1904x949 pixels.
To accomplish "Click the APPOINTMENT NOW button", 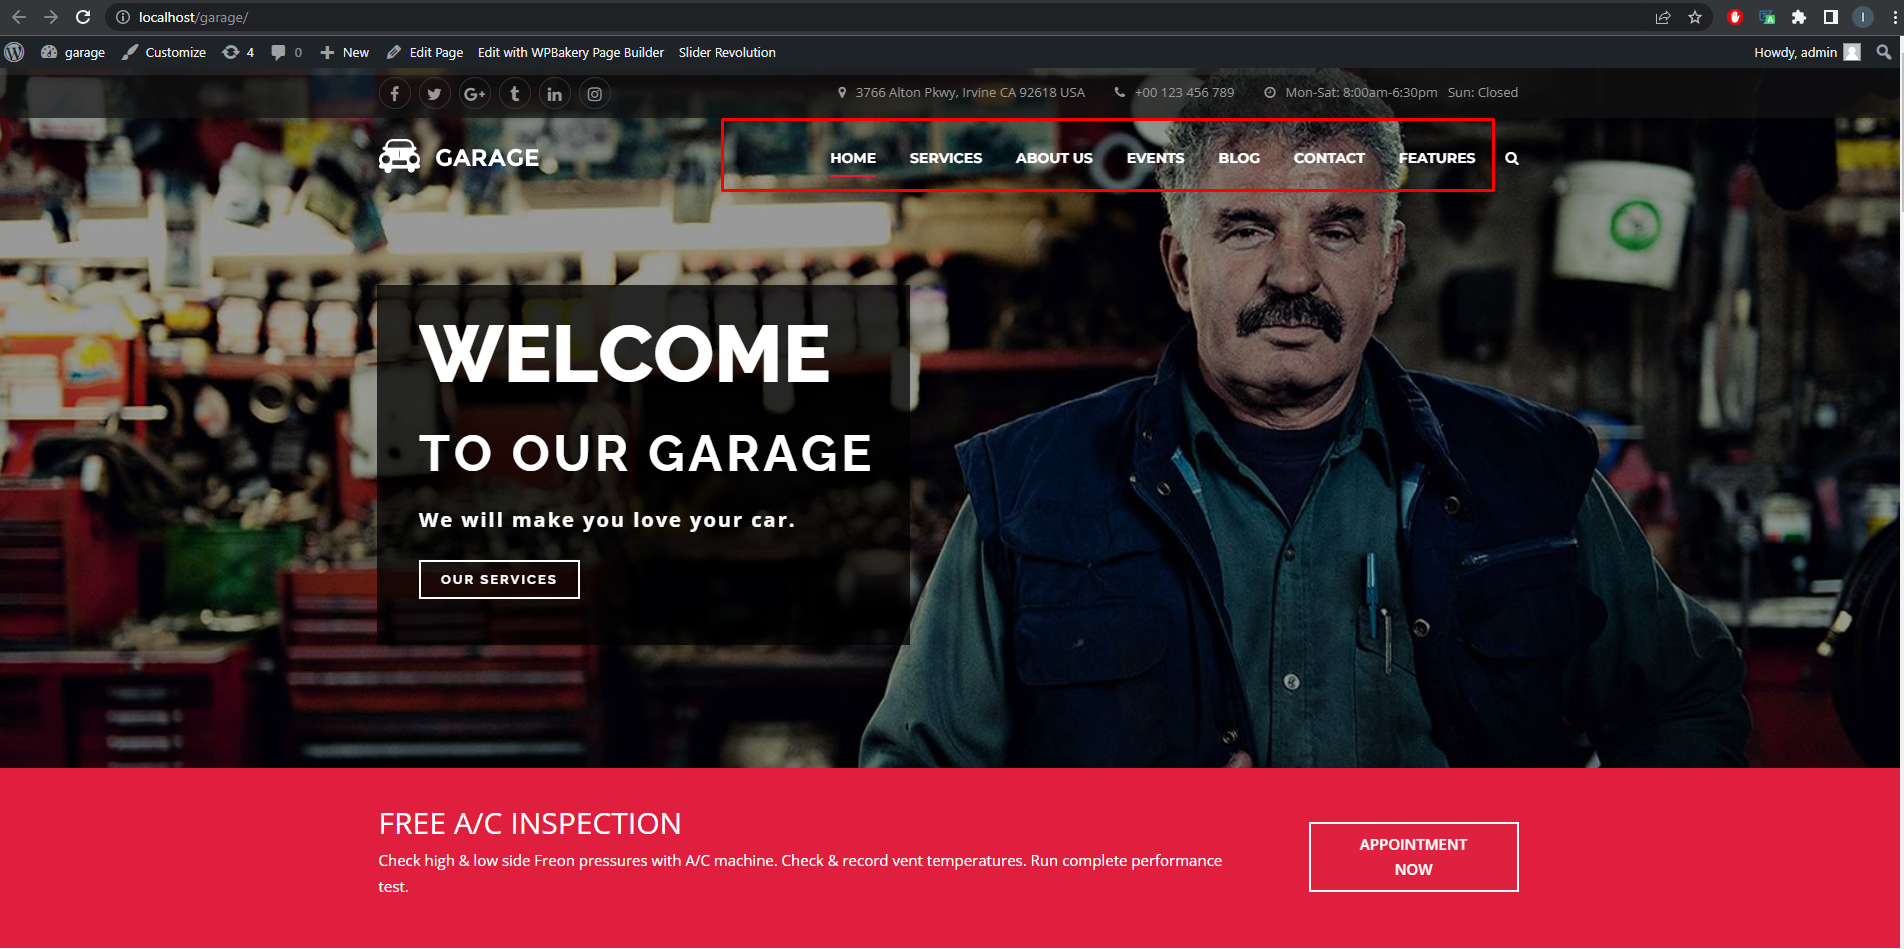I will [x=1413, y=857].
